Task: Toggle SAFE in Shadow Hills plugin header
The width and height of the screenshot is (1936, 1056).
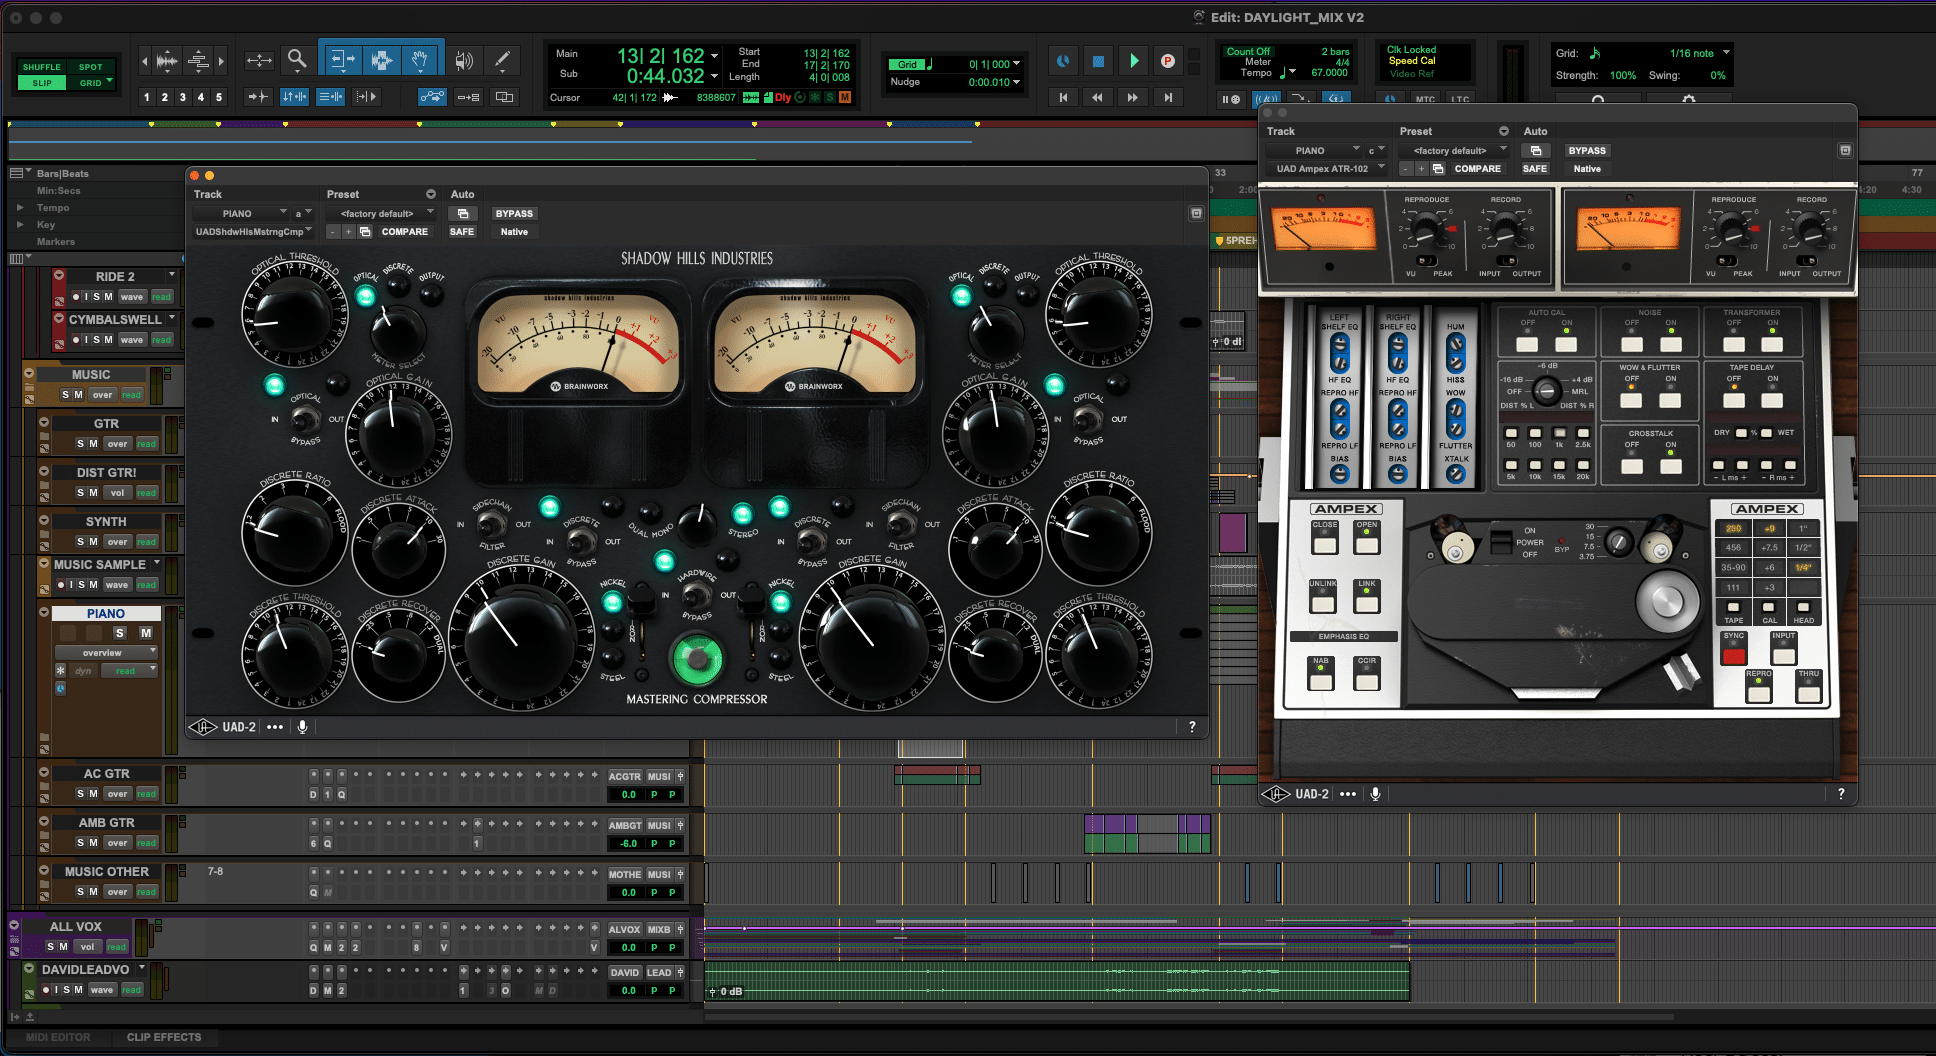Action: click(x=462, y=232)
